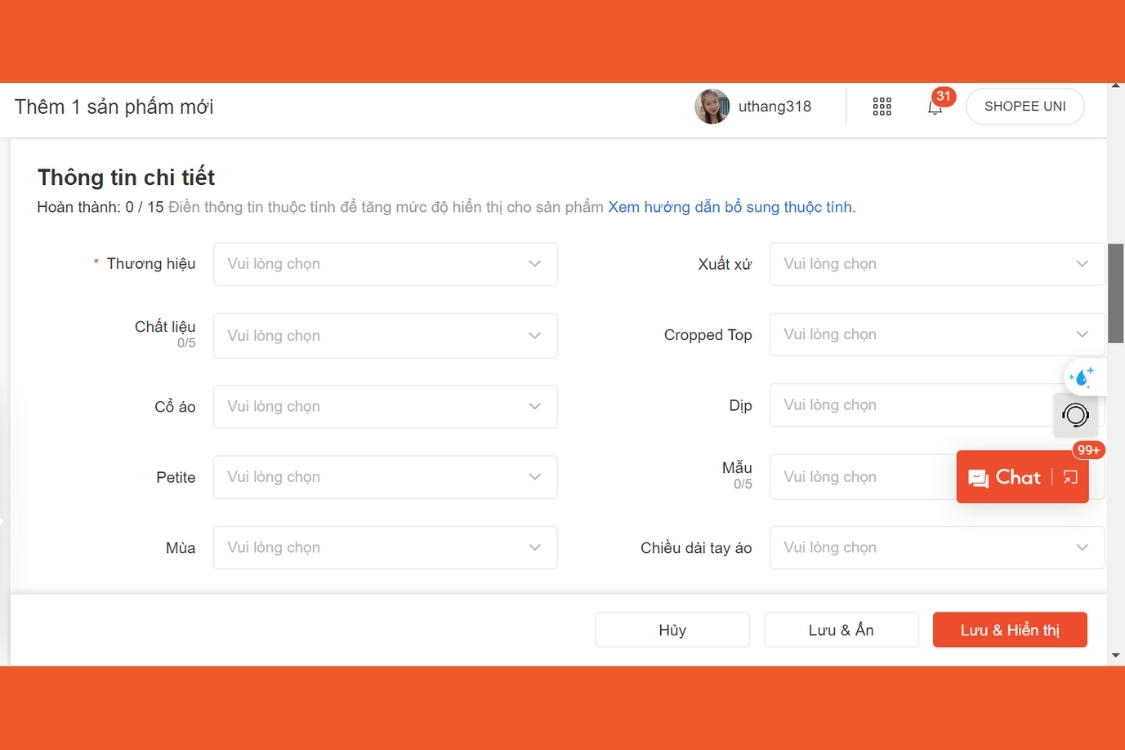Screen dimensions: 1125x750
Task: Click the circular support icon below assistant
Action: pos(1075,415)
